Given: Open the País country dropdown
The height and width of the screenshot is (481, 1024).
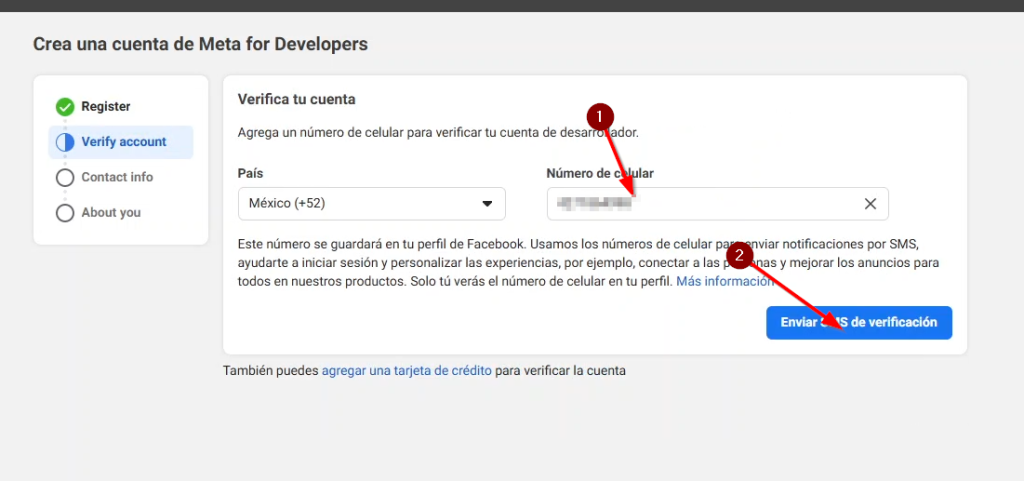Looking at the screenshot, I should 372,204.
